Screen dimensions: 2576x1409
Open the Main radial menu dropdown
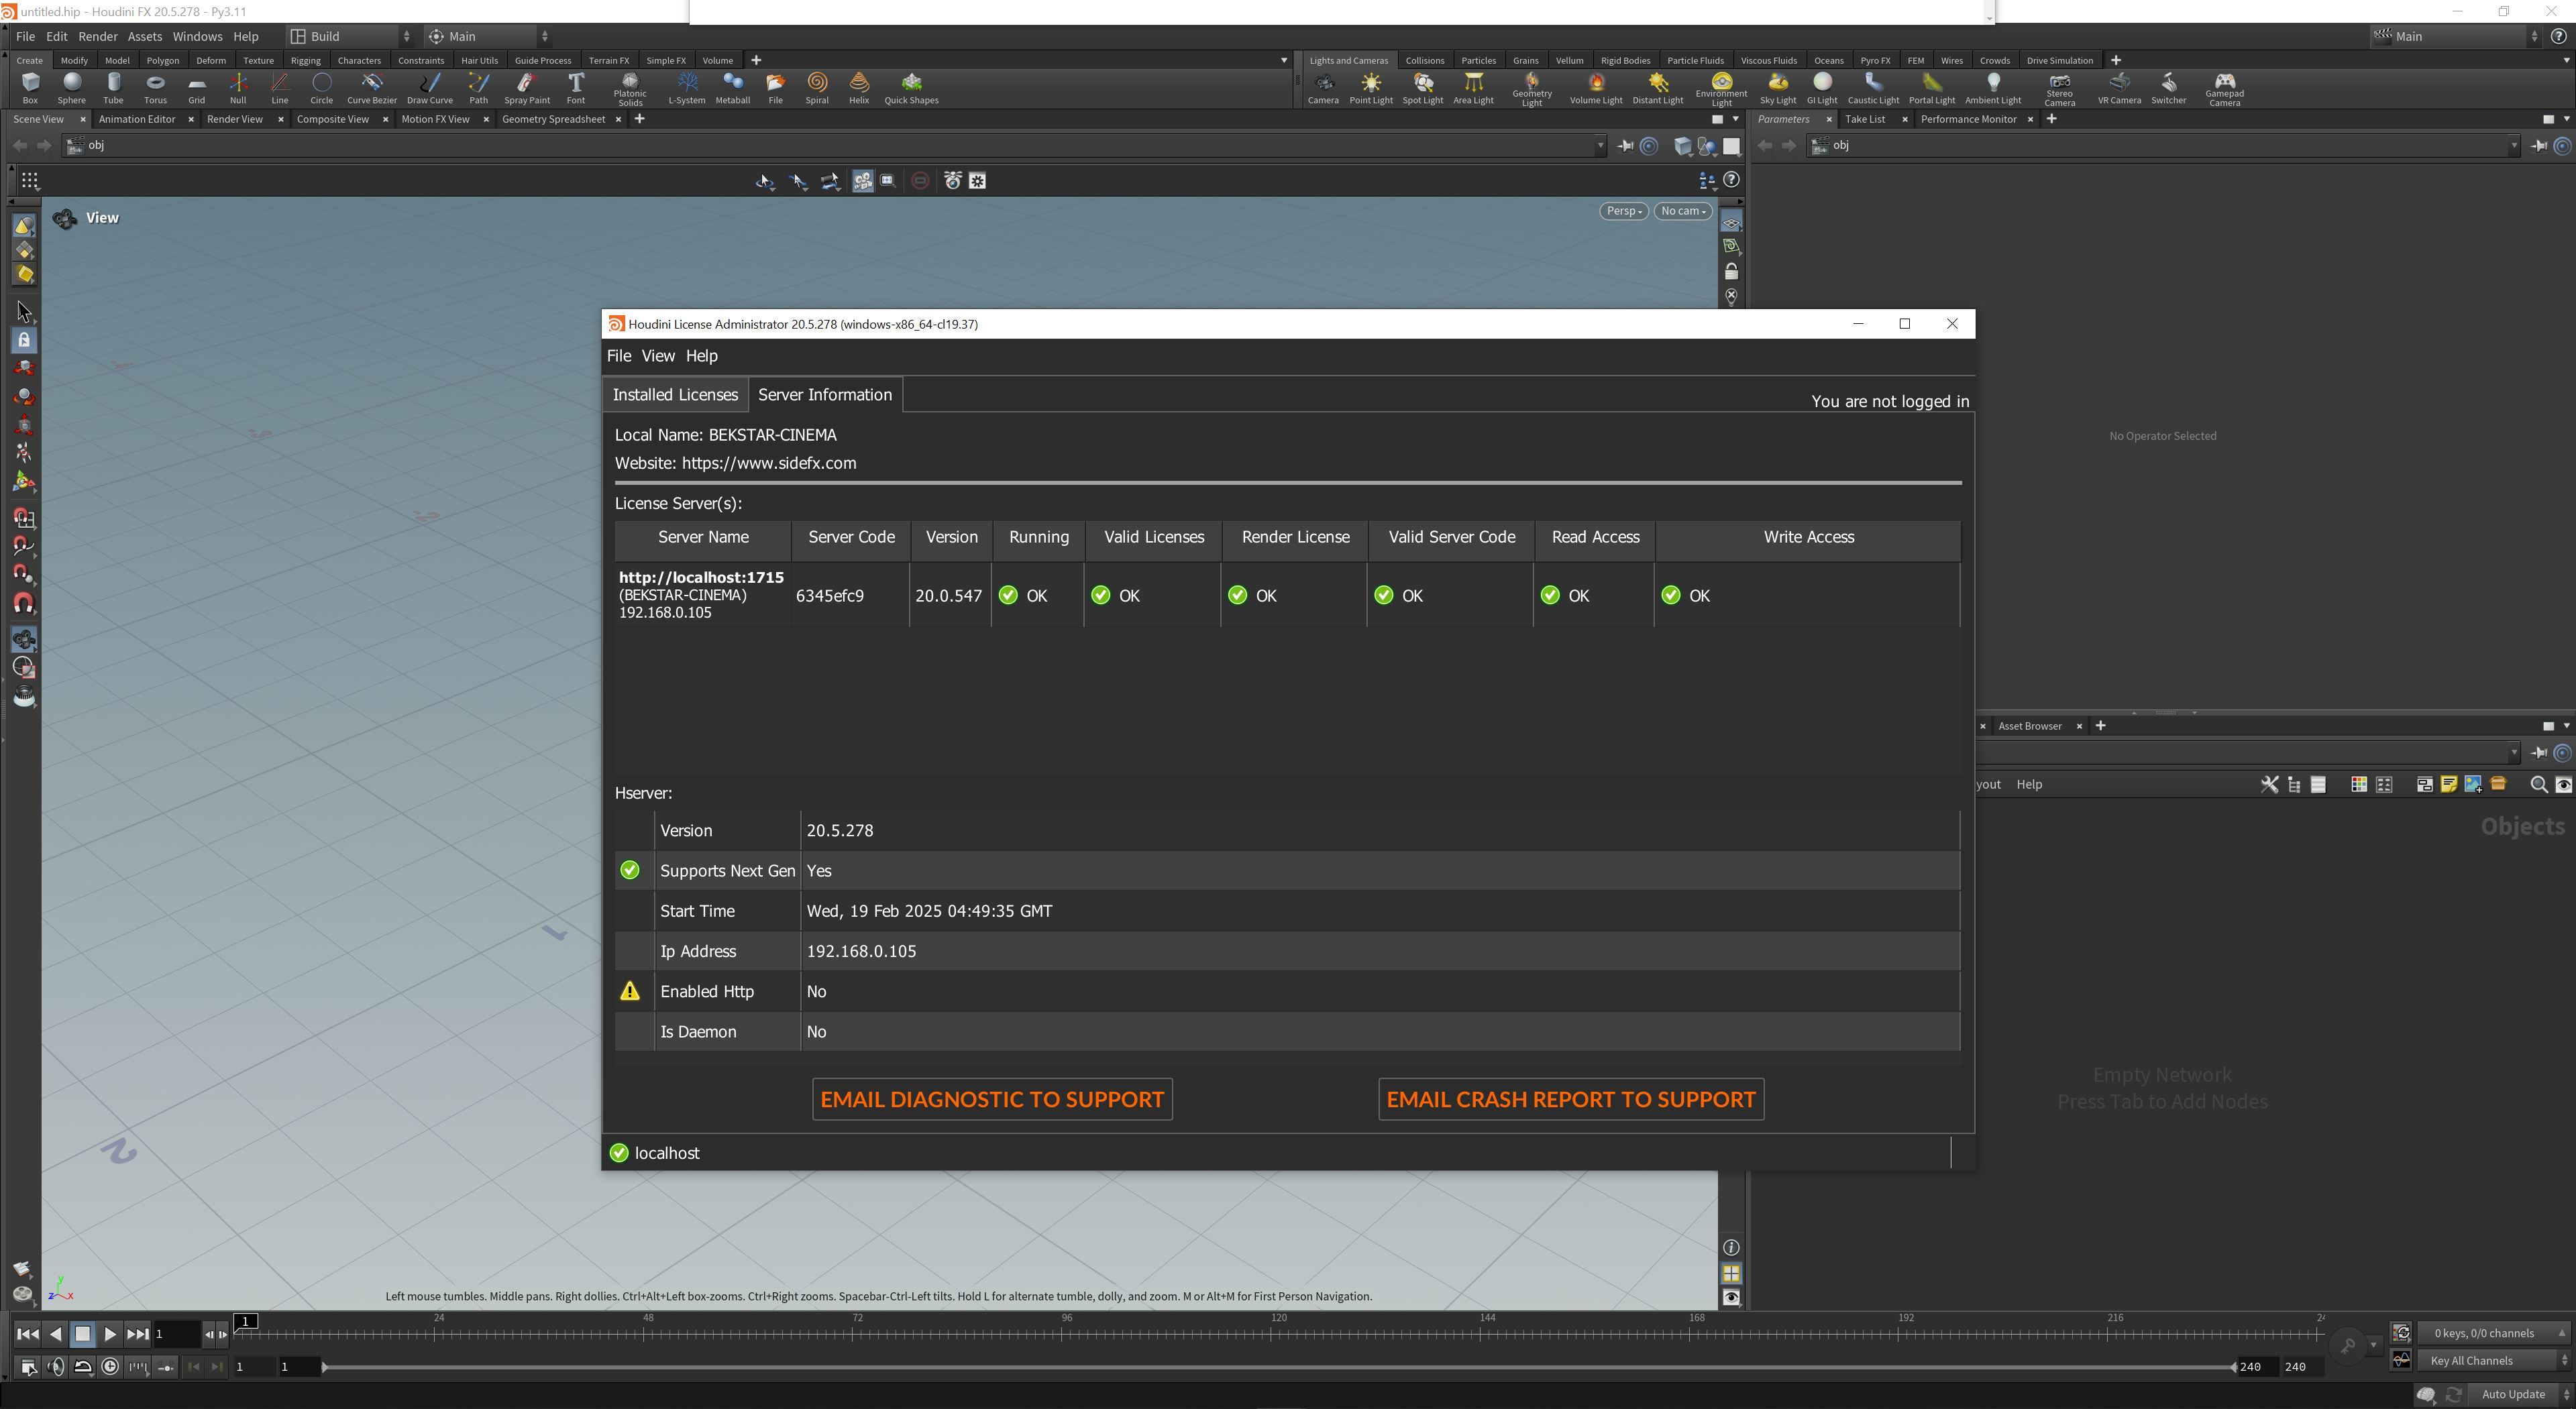(488, 36)
